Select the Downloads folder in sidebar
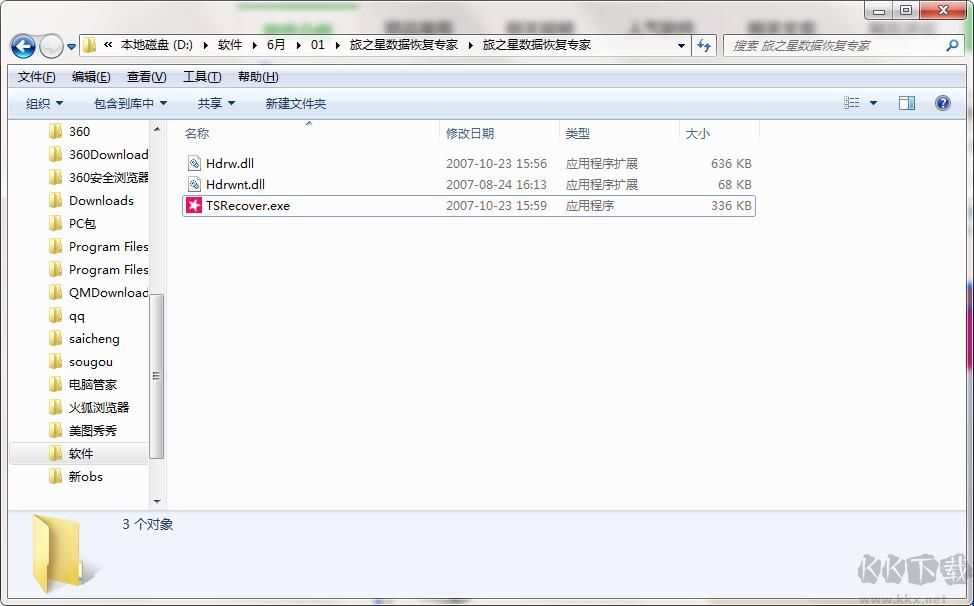Screen dimensions: 974x606 [x=100, y=200]
